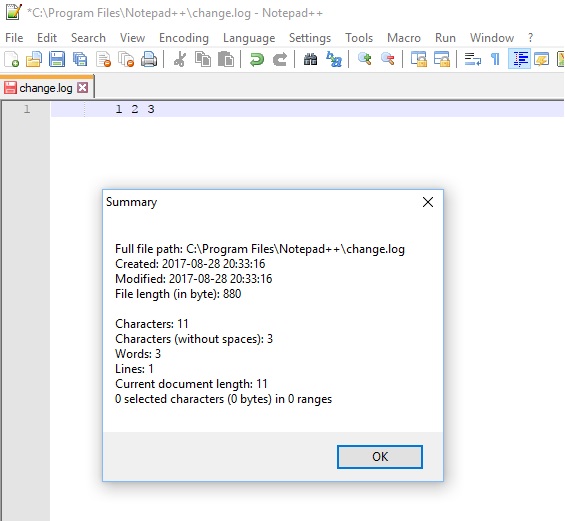Toggle Show All Characters pilcrow icon
Image resolution: width=565 pixels, height=521 pixels.
[496, 59]
